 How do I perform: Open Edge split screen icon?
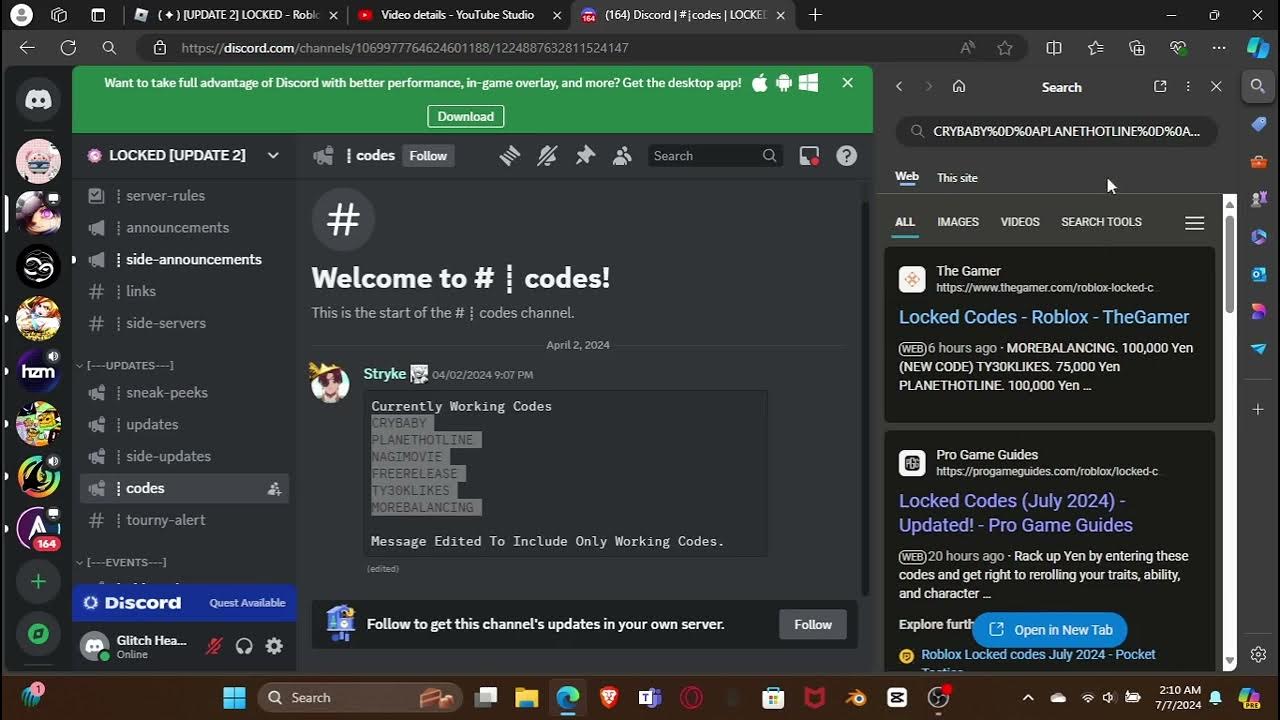click(1054, 48)
